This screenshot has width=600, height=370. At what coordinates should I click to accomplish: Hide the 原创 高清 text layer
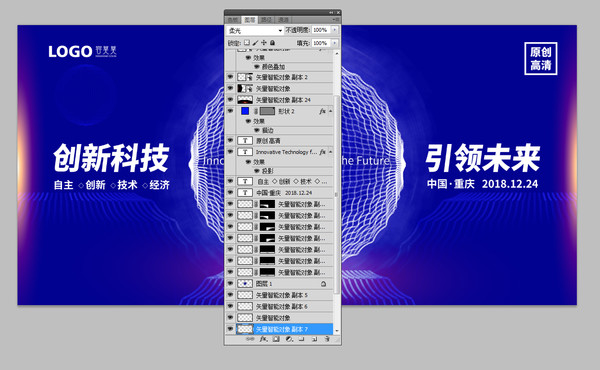(x=230, y=140)
